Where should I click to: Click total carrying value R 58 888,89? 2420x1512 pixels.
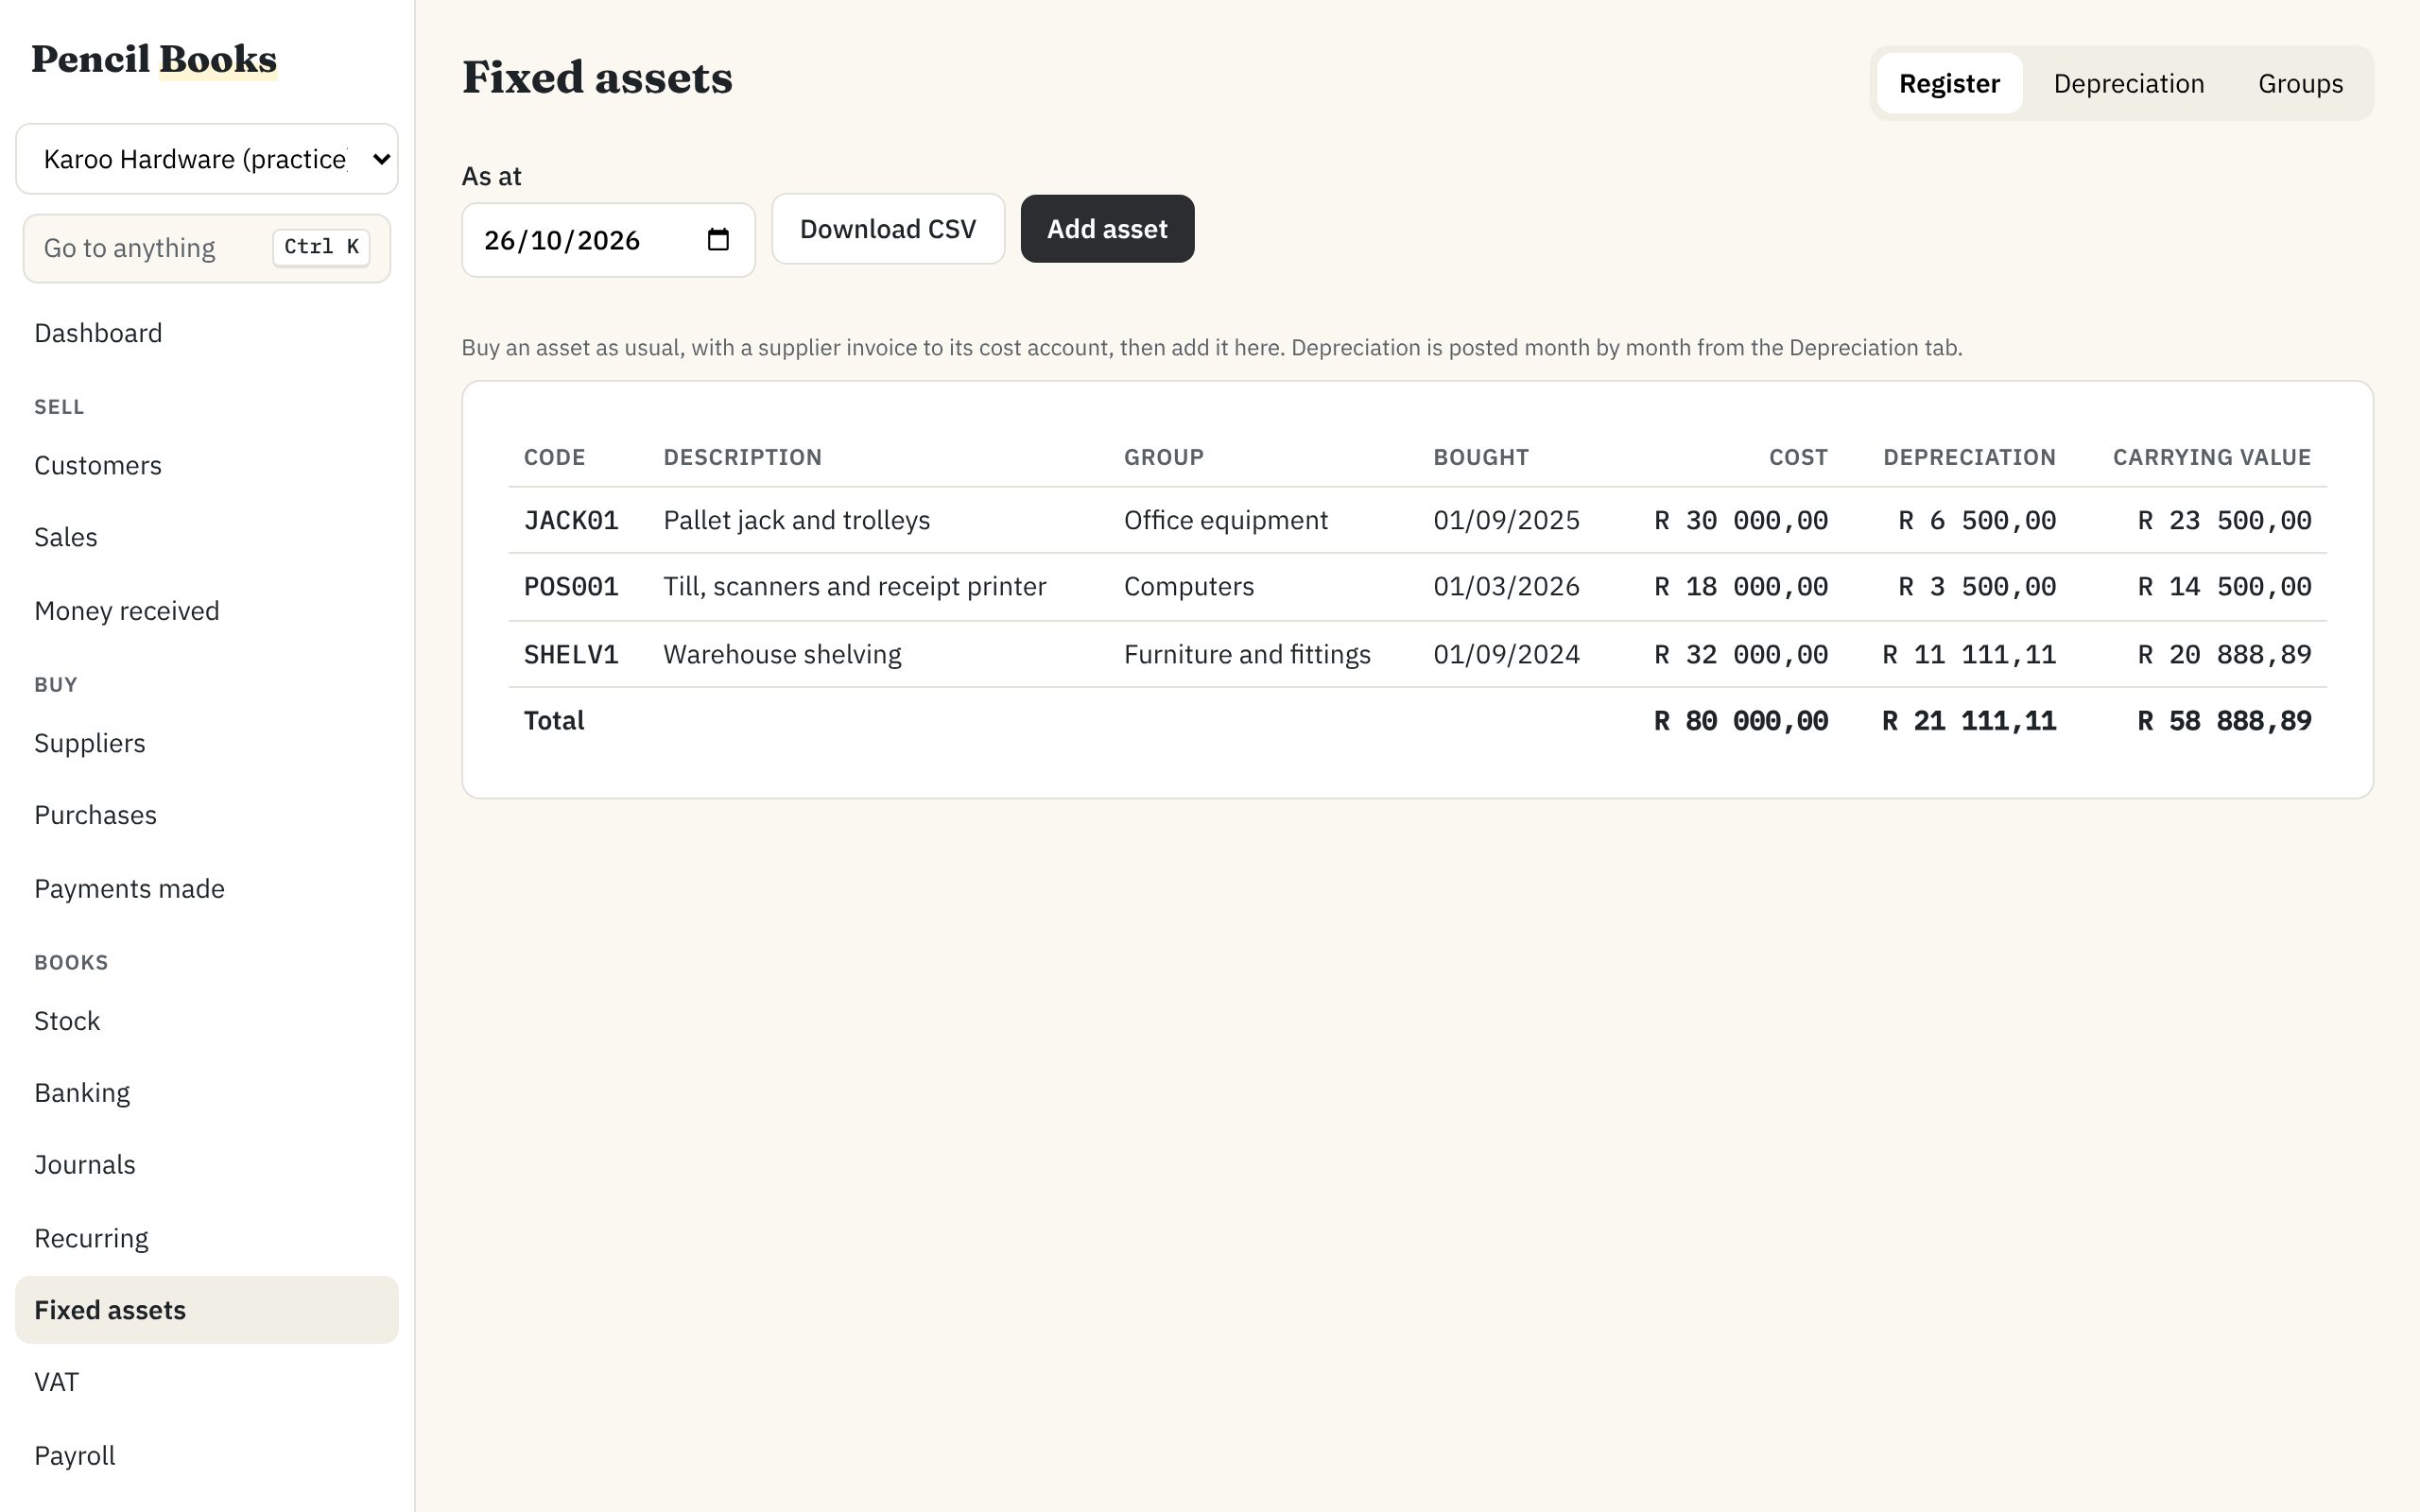point(2224,720)
